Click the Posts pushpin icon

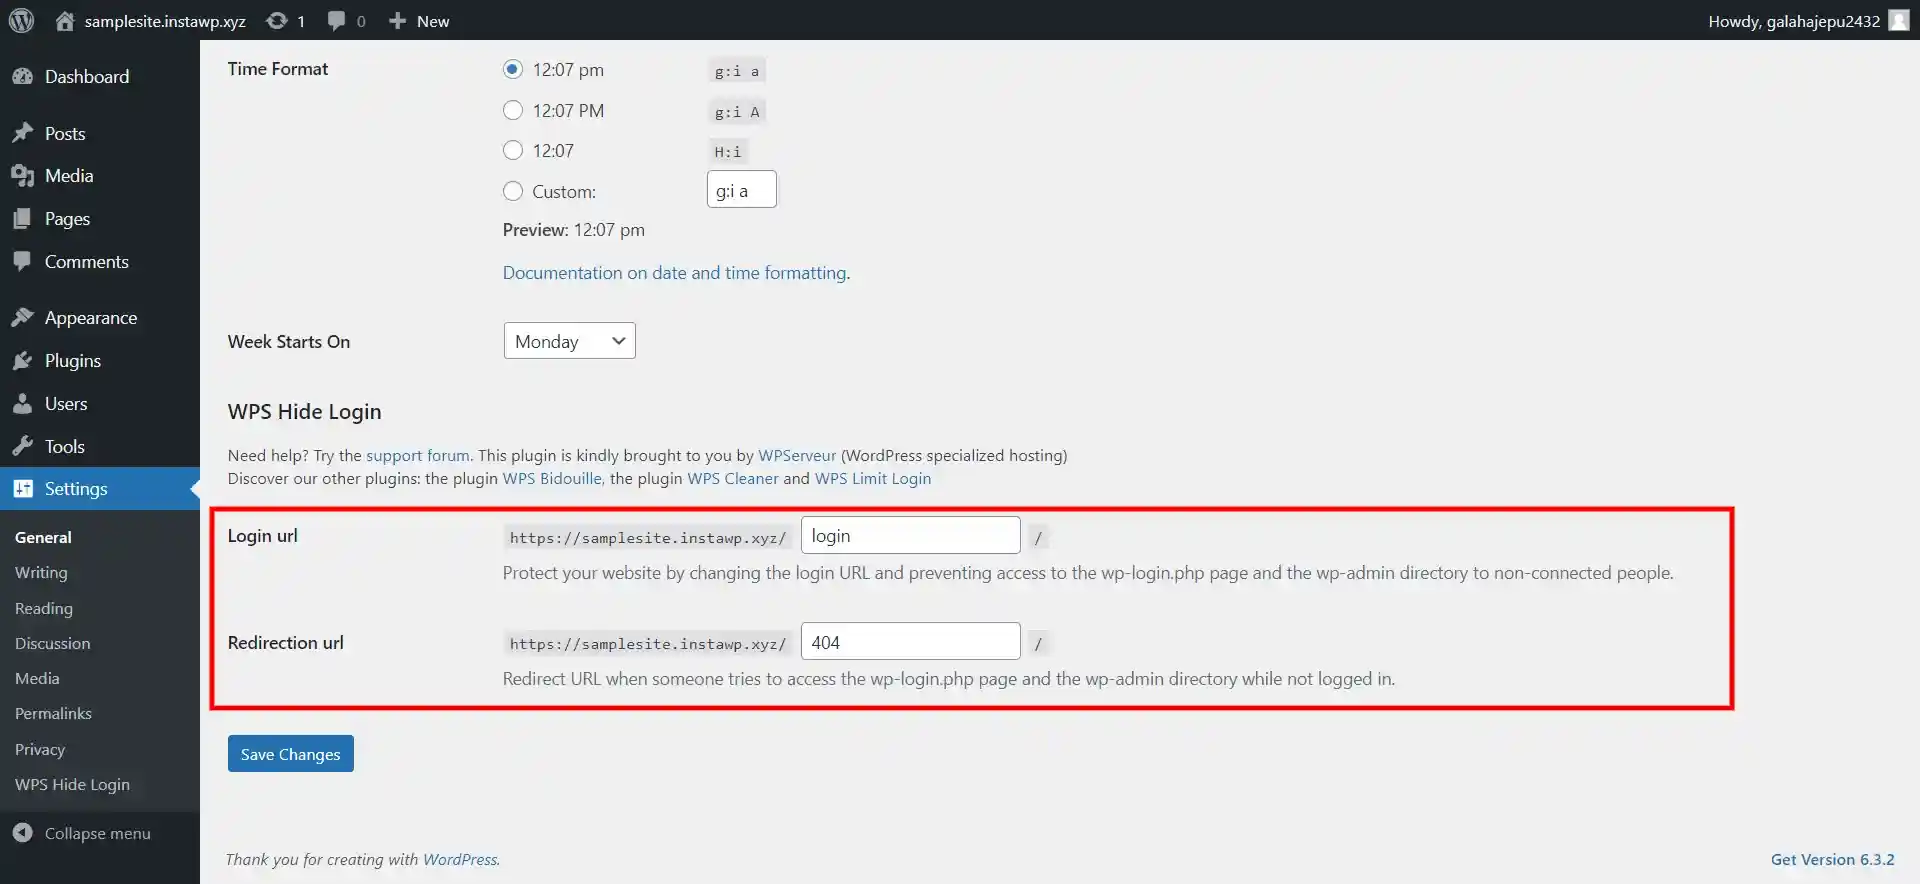[x=23, y=133]
